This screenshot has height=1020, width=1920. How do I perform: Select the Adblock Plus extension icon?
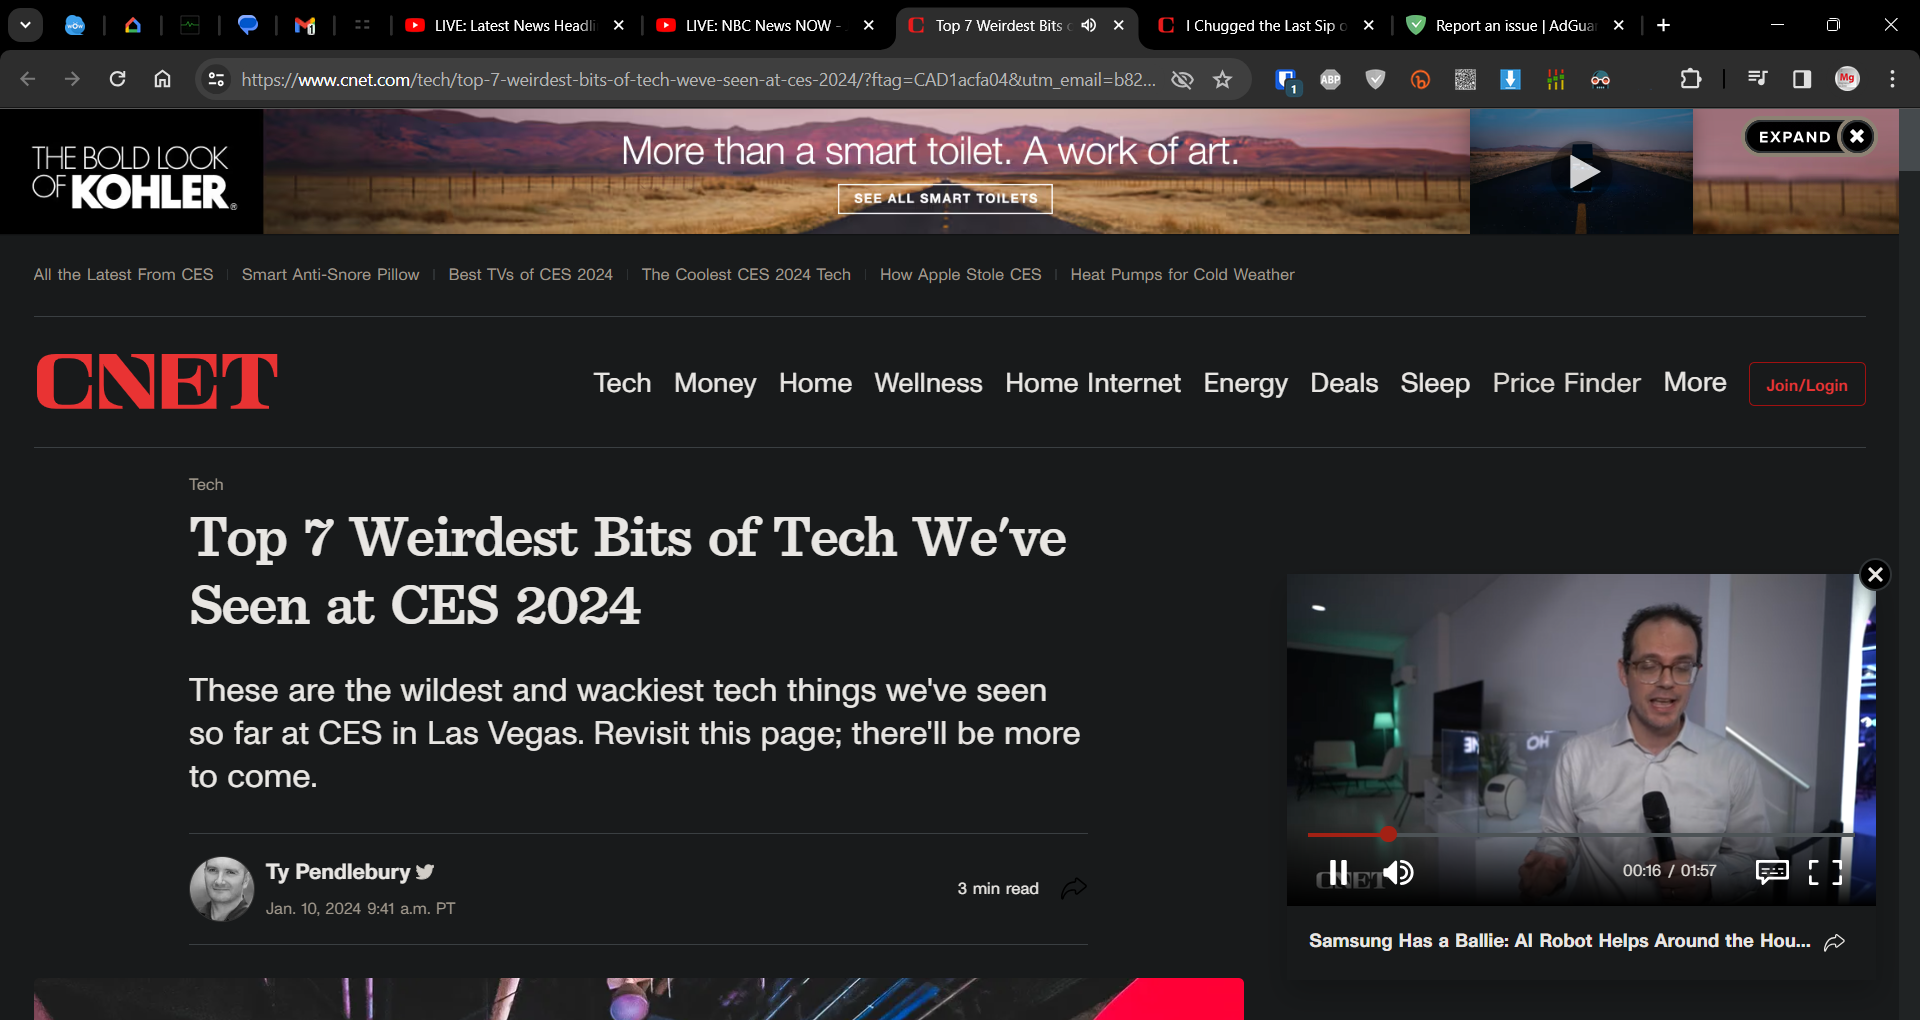1330,79
